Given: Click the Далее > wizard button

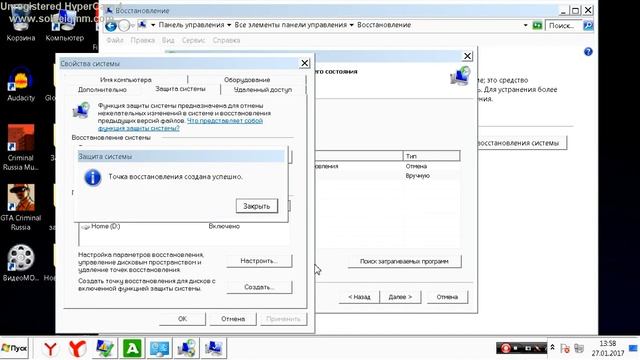Looking at the screenshot, I should pyautogui.click(x=400, y=297).
